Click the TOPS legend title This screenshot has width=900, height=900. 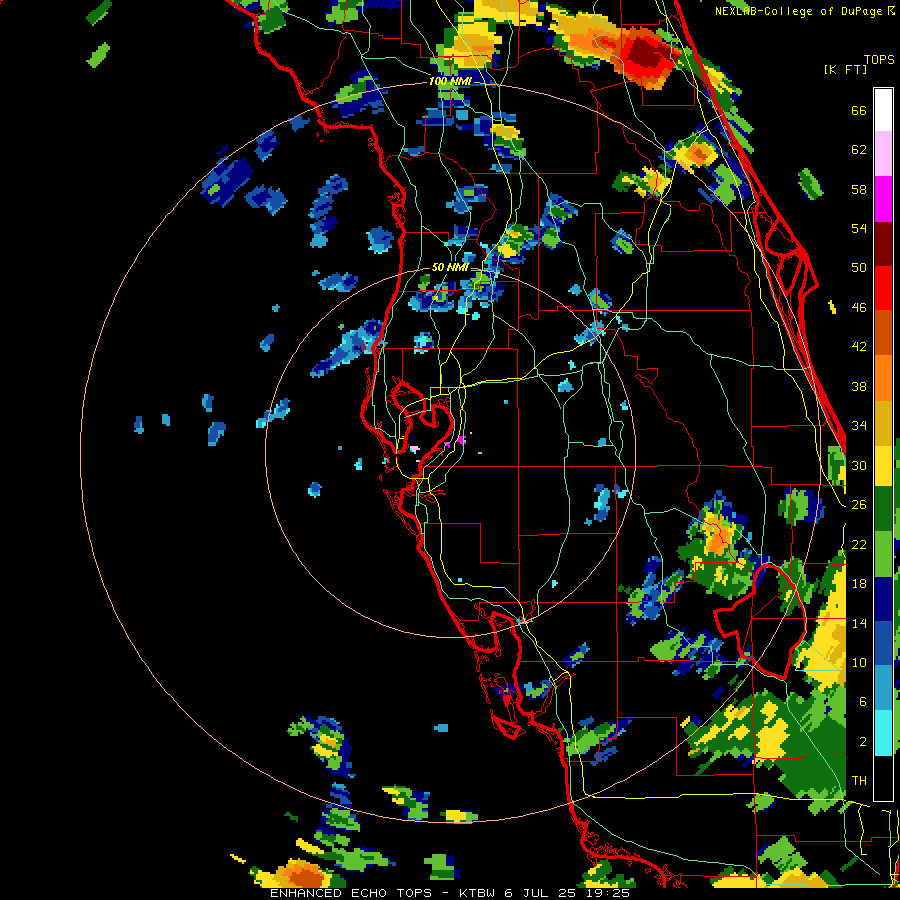(879, 59)
